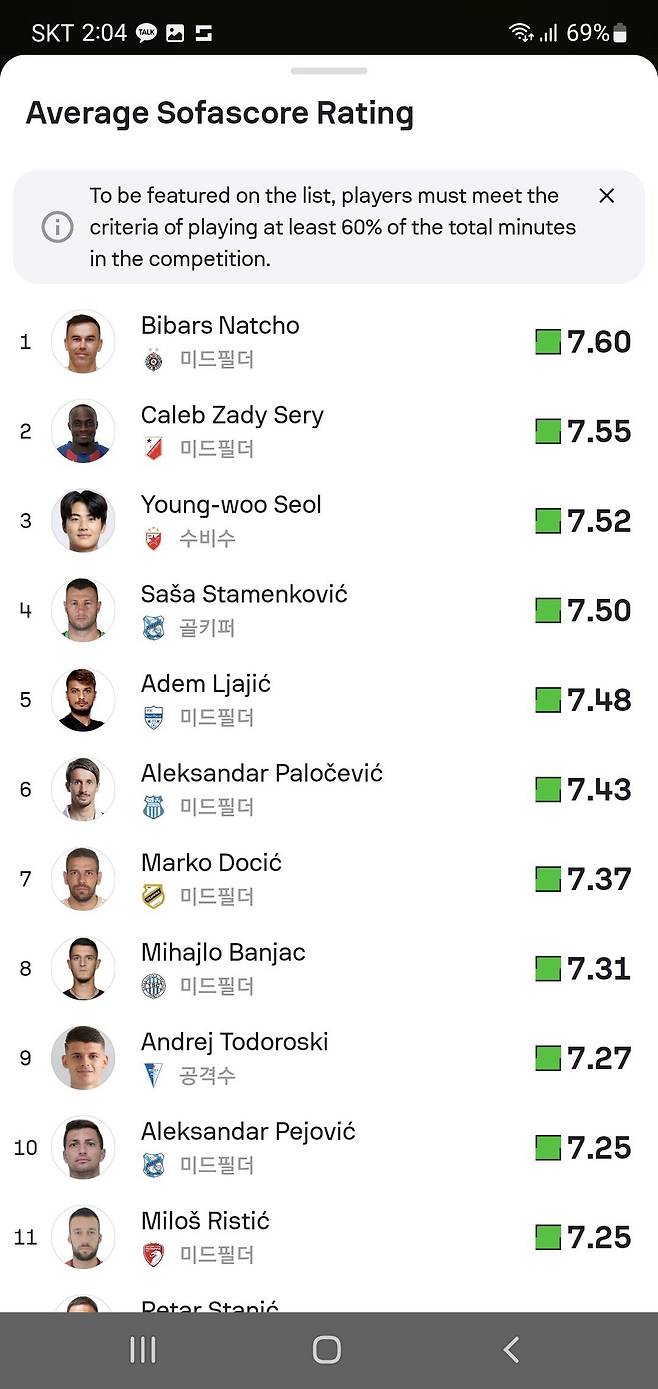Screen dimensions: 658x1389
Task: Open the partially visible Petar Stanić row
Action: pos(210,1303)
